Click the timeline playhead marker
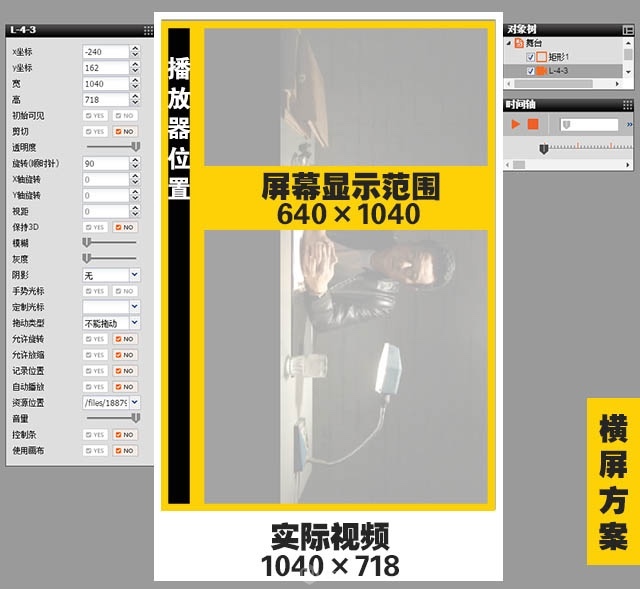Screen dimensions: 640x590 [x=543, y=148]
